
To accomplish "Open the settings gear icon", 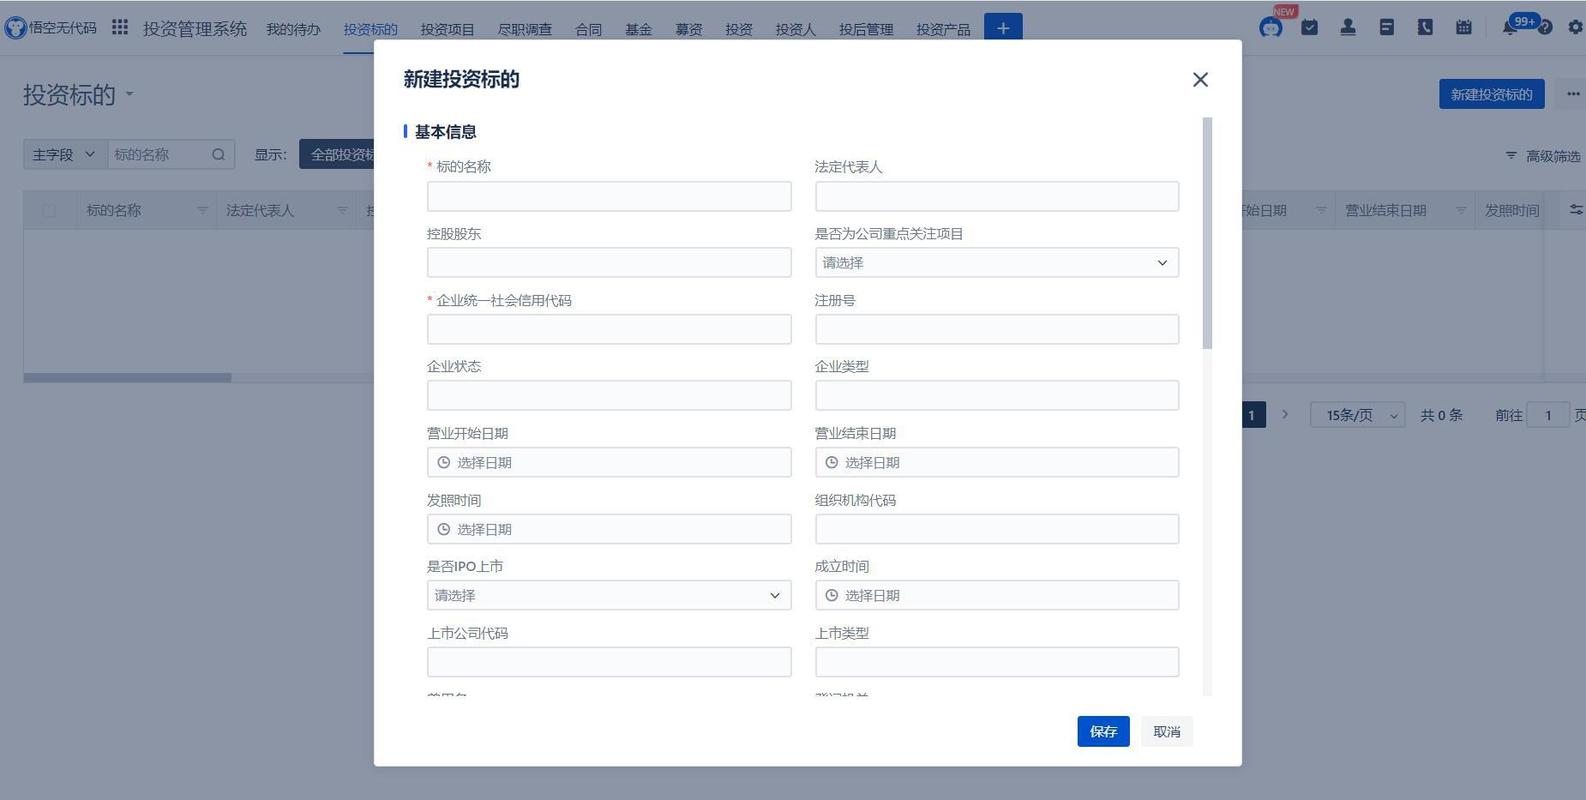I will pos(1576,28).
